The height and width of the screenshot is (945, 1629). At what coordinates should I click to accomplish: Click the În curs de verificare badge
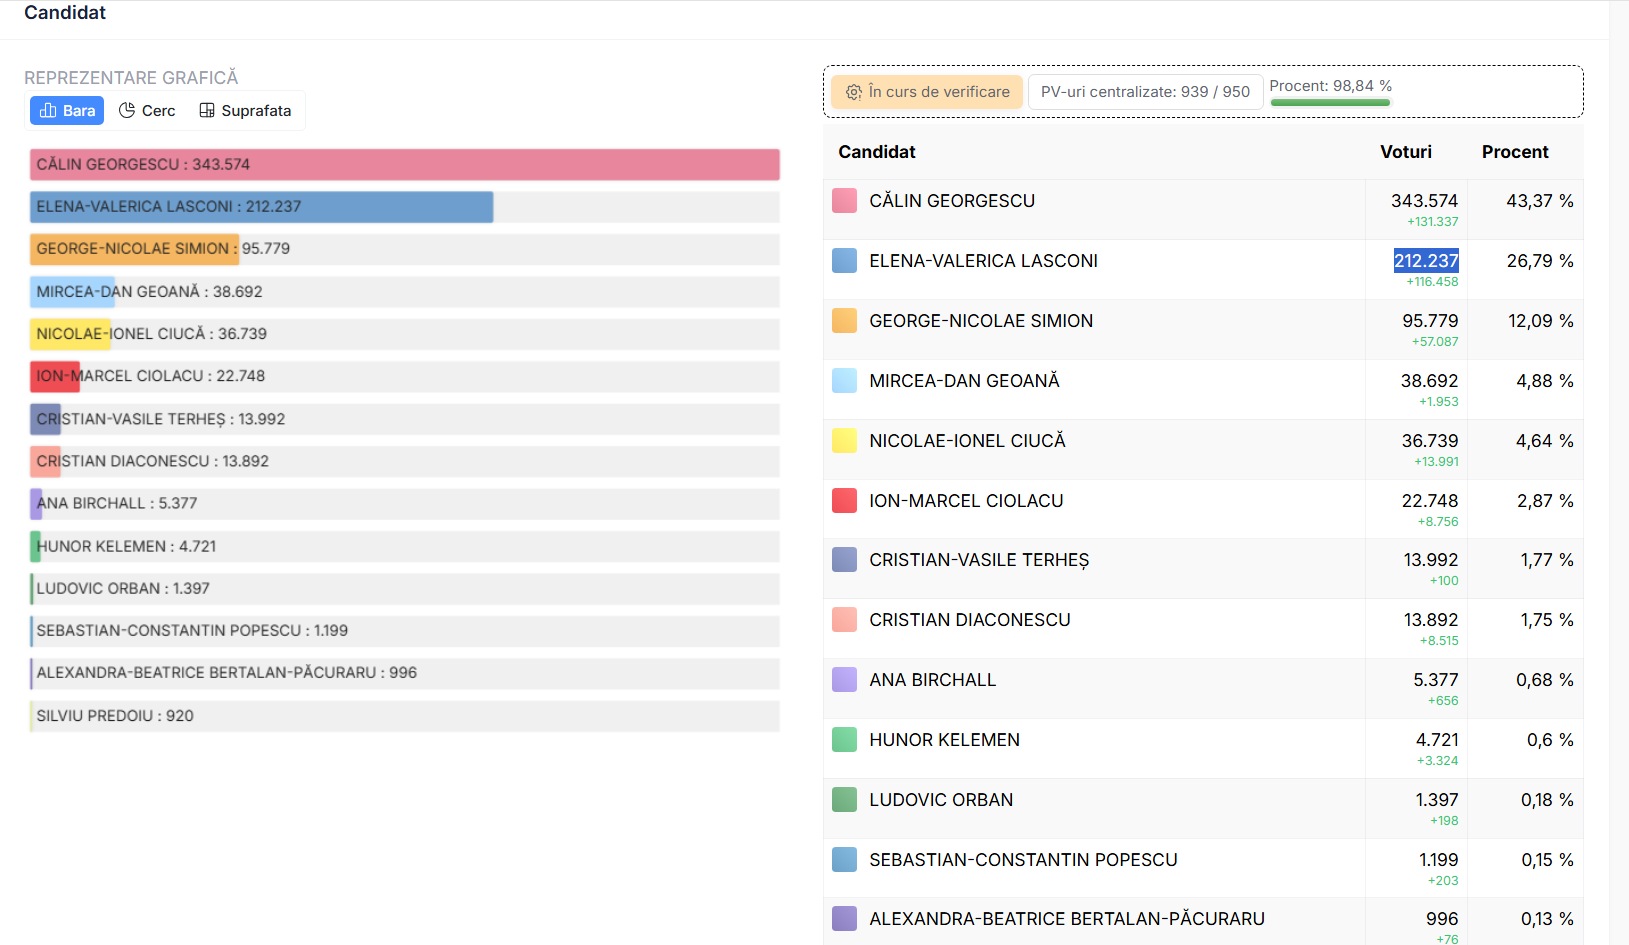(x=927, y=92)
